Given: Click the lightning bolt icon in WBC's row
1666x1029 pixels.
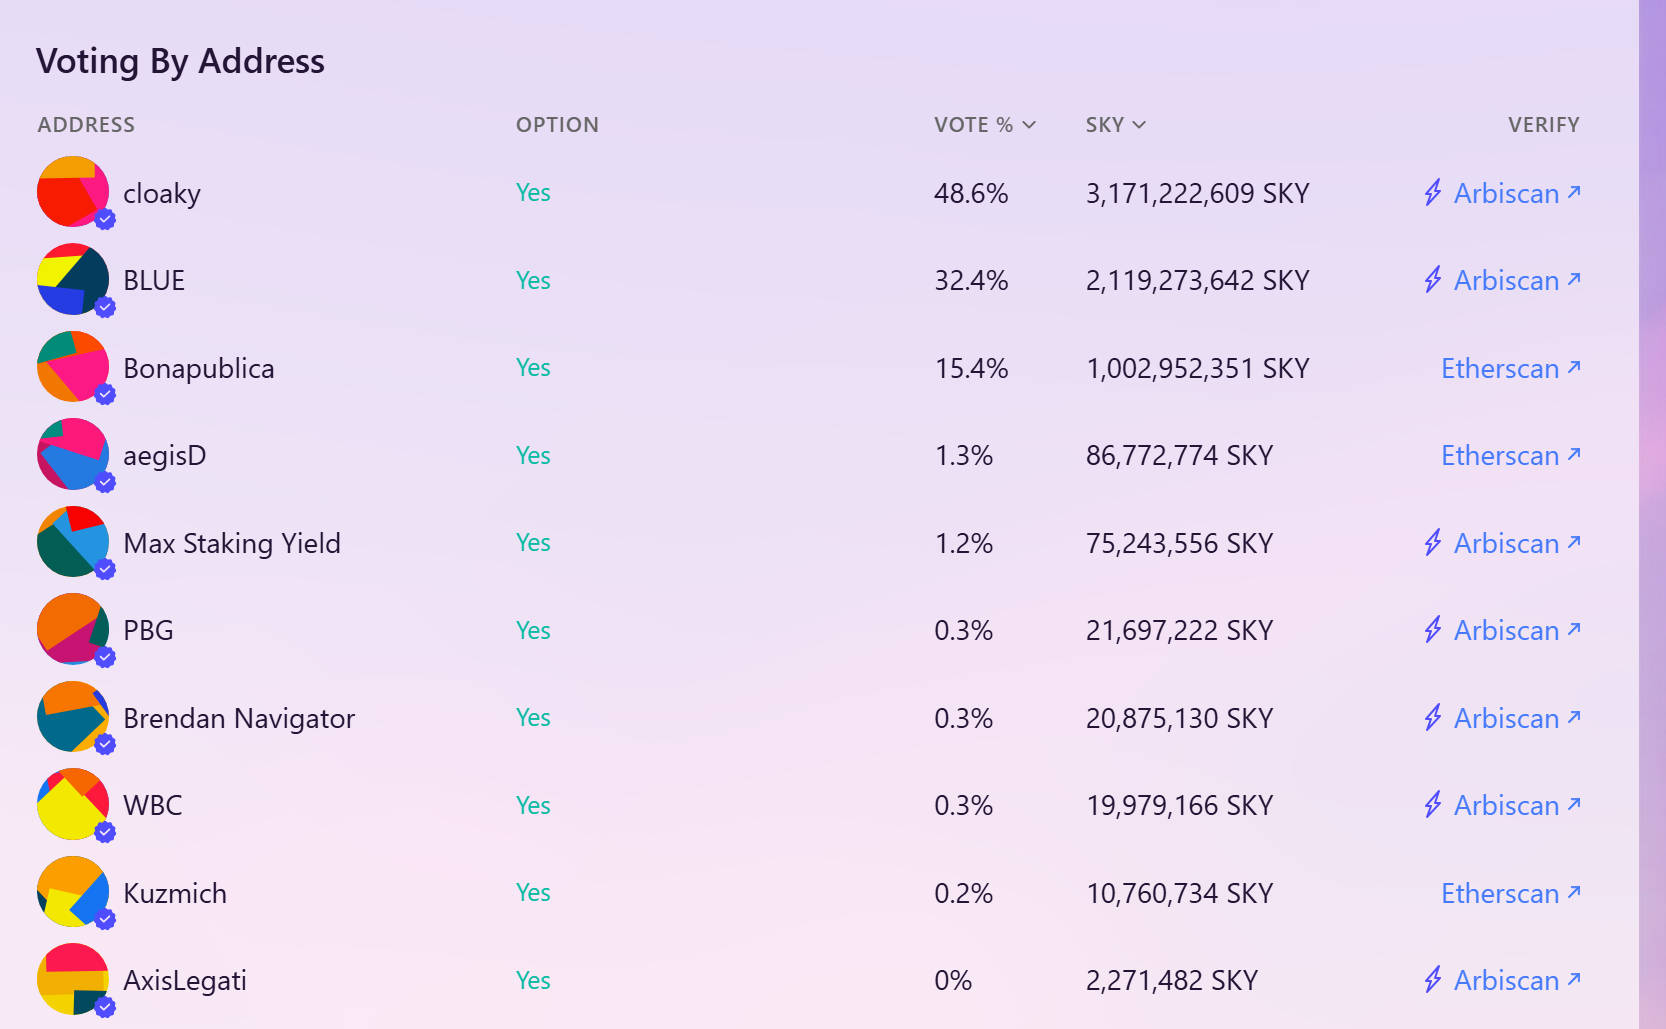Looking at the screenshot, I should pos(1433,804).
